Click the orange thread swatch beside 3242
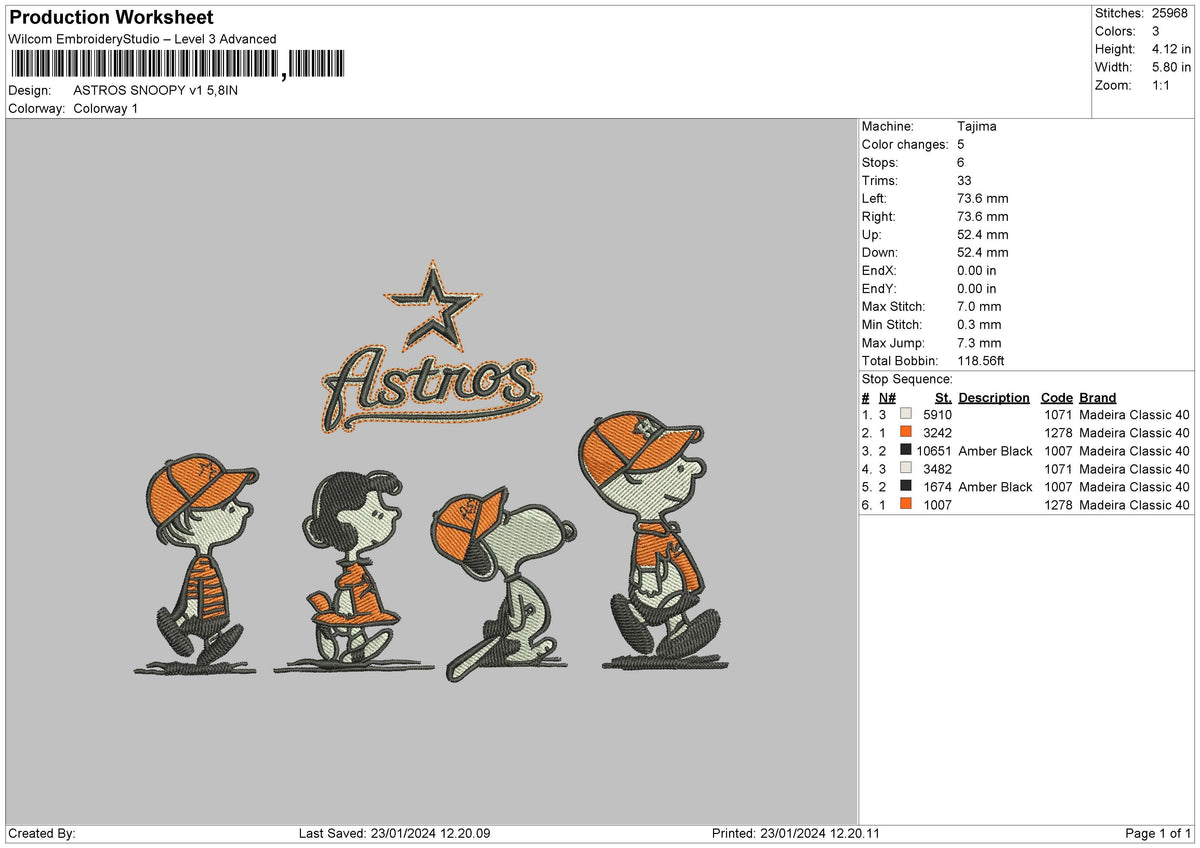Viewport: 1200px width, 848px height. click(906, 432)
